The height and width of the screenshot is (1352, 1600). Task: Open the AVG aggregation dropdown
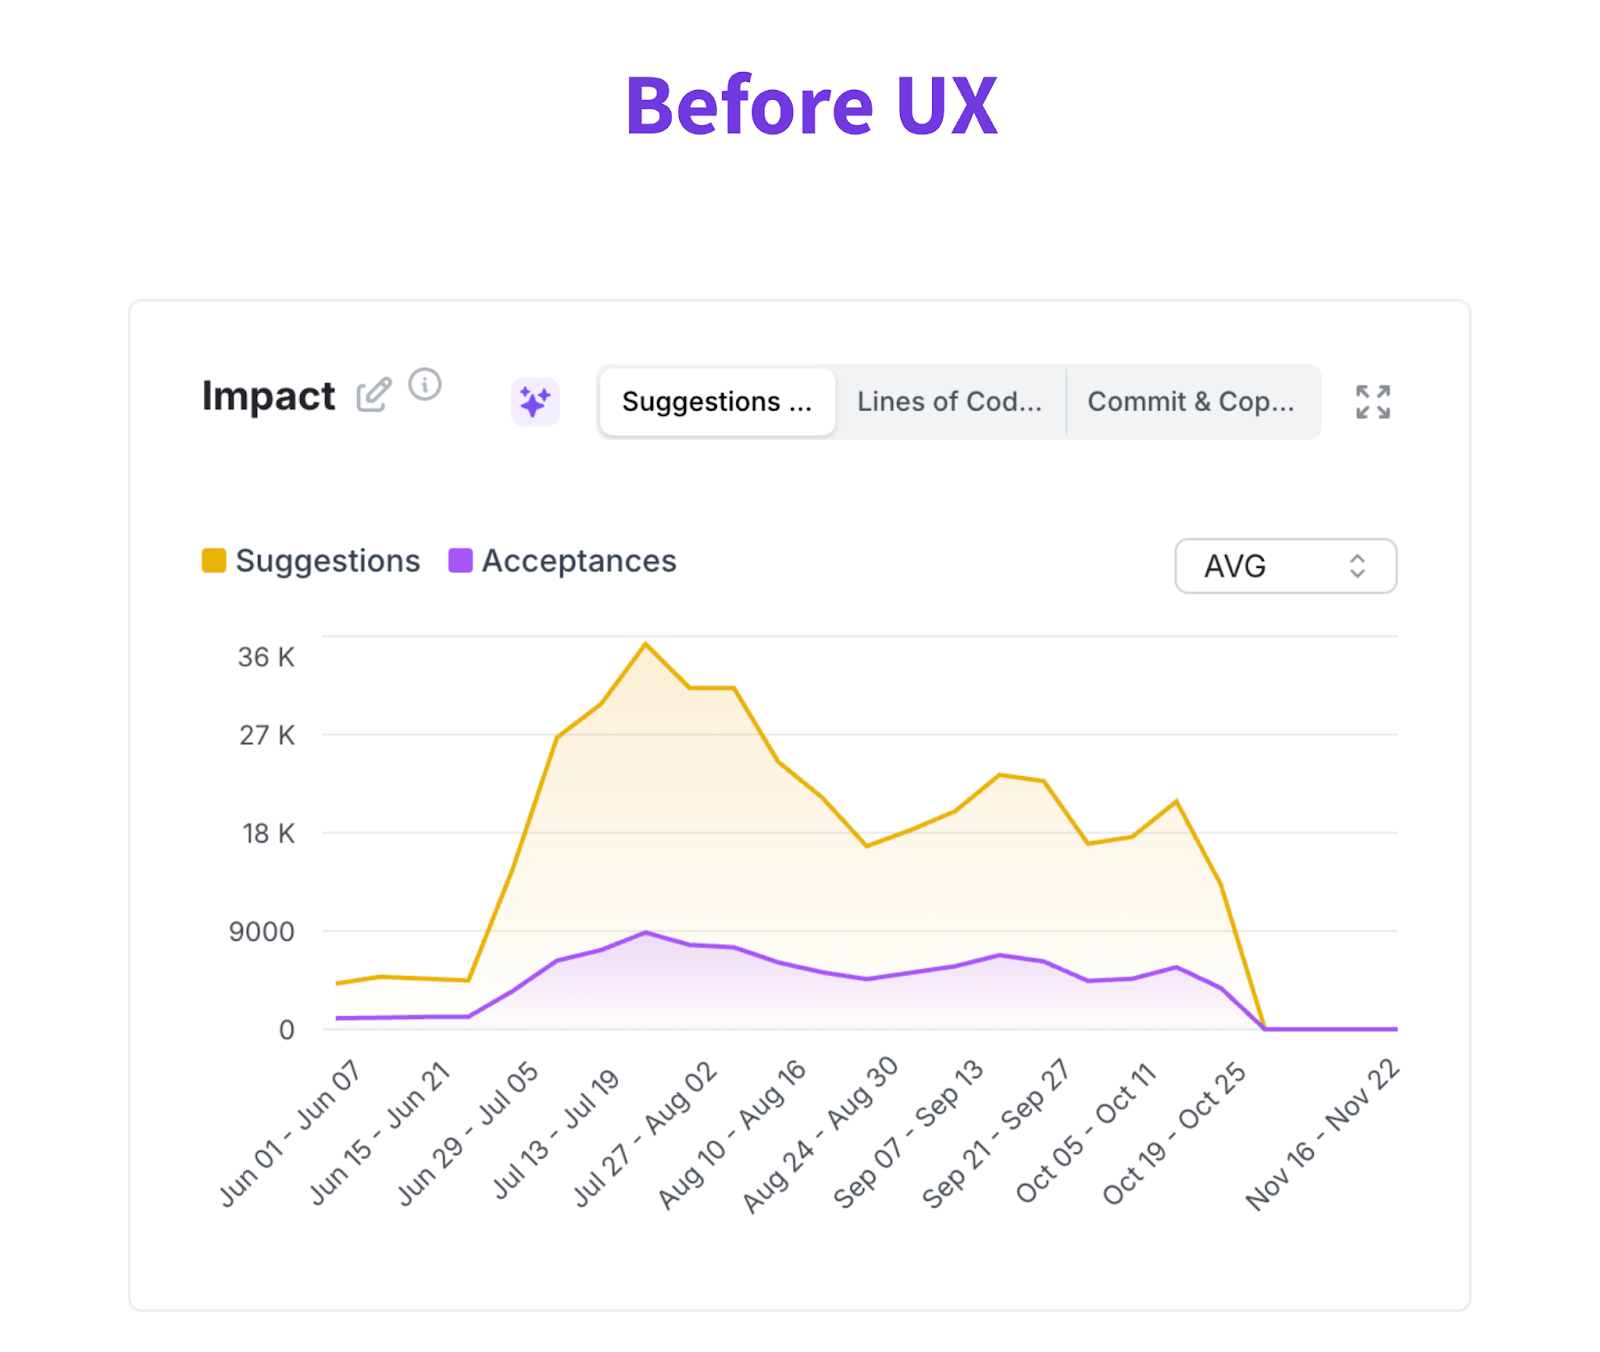1285,566
